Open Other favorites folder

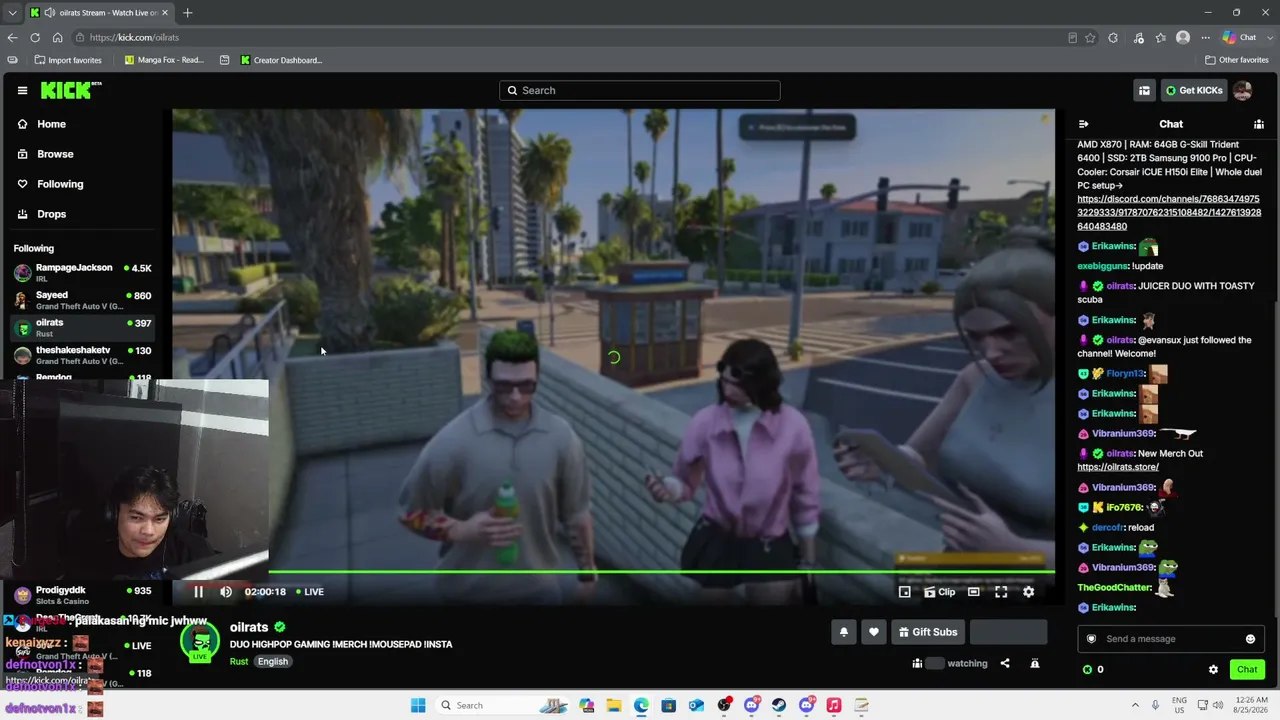(1237, 60)
